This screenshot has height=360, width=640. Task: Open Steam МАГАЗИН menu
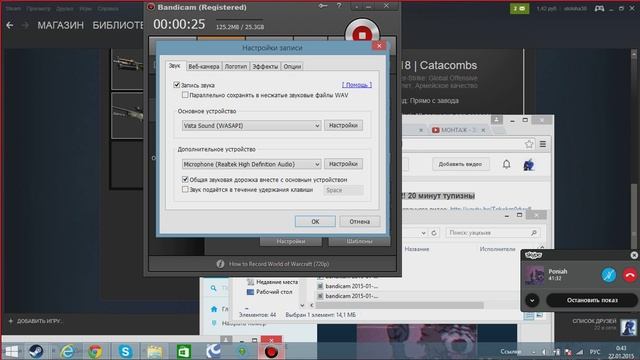point(60,25)
